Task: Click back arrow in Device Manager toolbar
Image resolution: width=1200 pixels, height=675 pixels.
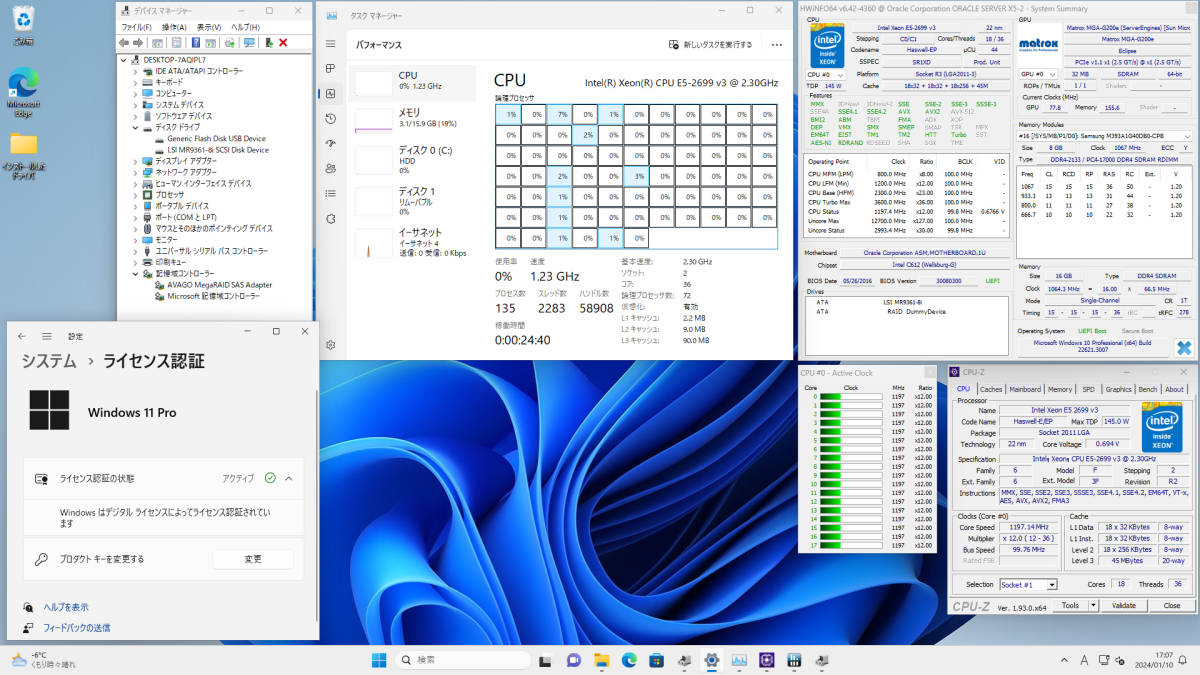Action: click(125, 42)
